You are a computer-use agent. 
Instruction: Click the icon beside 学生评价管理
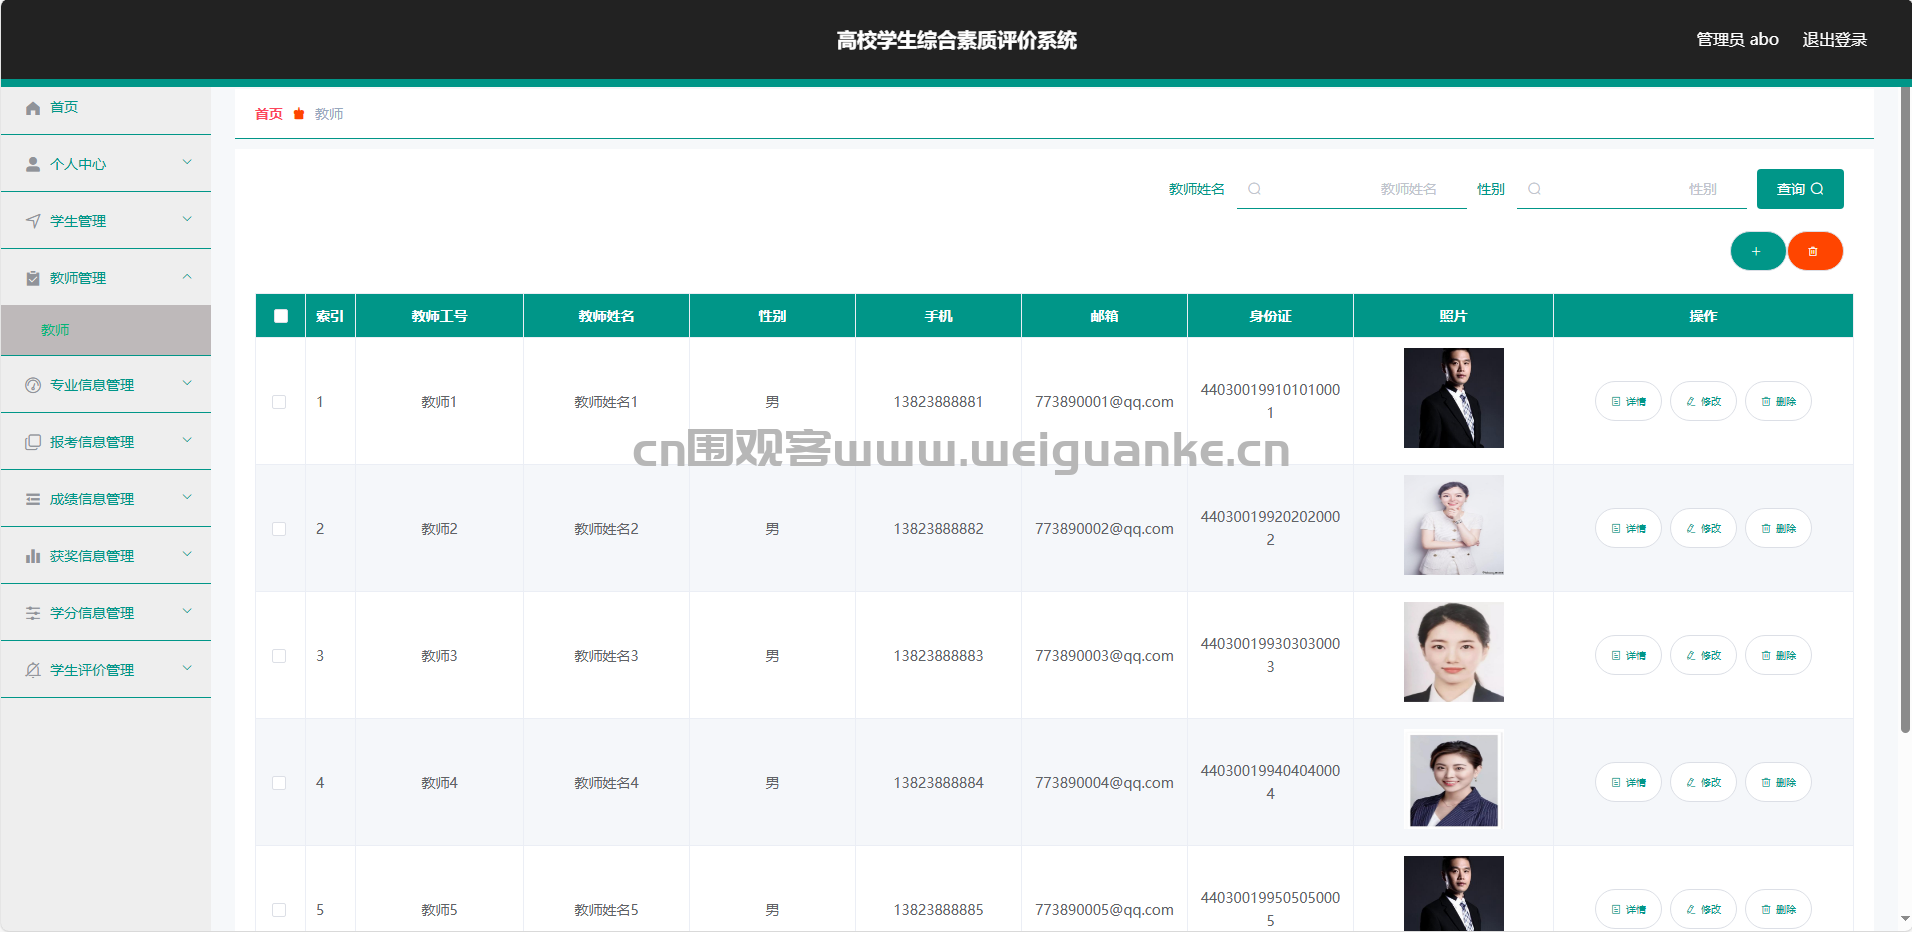[x=33, y=670]
